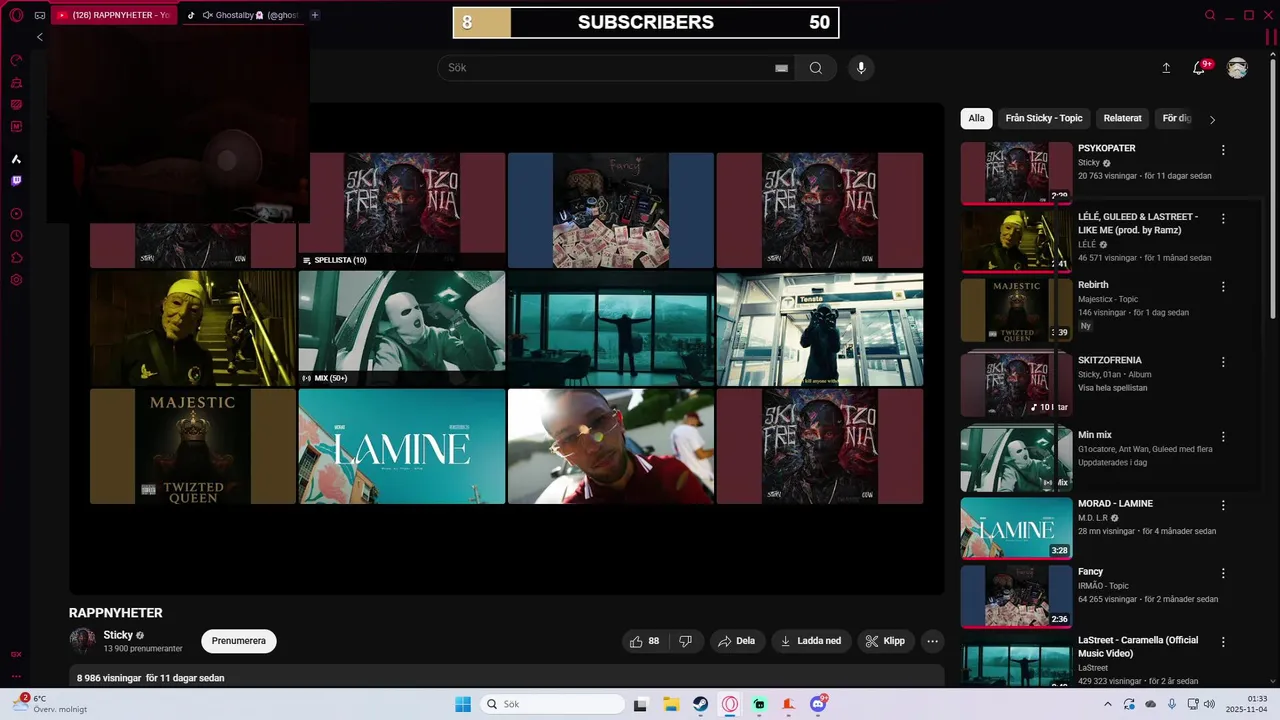Open GX Corner gamepad icon in tab bar

[x=40, y=15]
